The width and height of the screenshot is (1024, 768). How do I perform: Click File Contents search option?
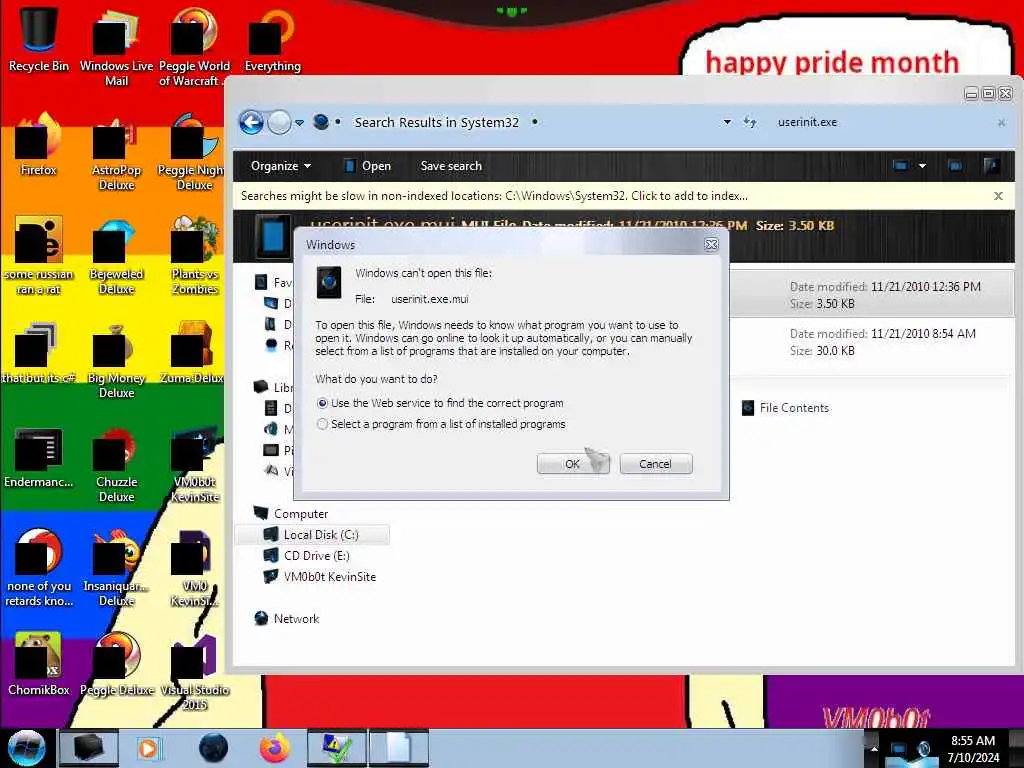(786, 408)
